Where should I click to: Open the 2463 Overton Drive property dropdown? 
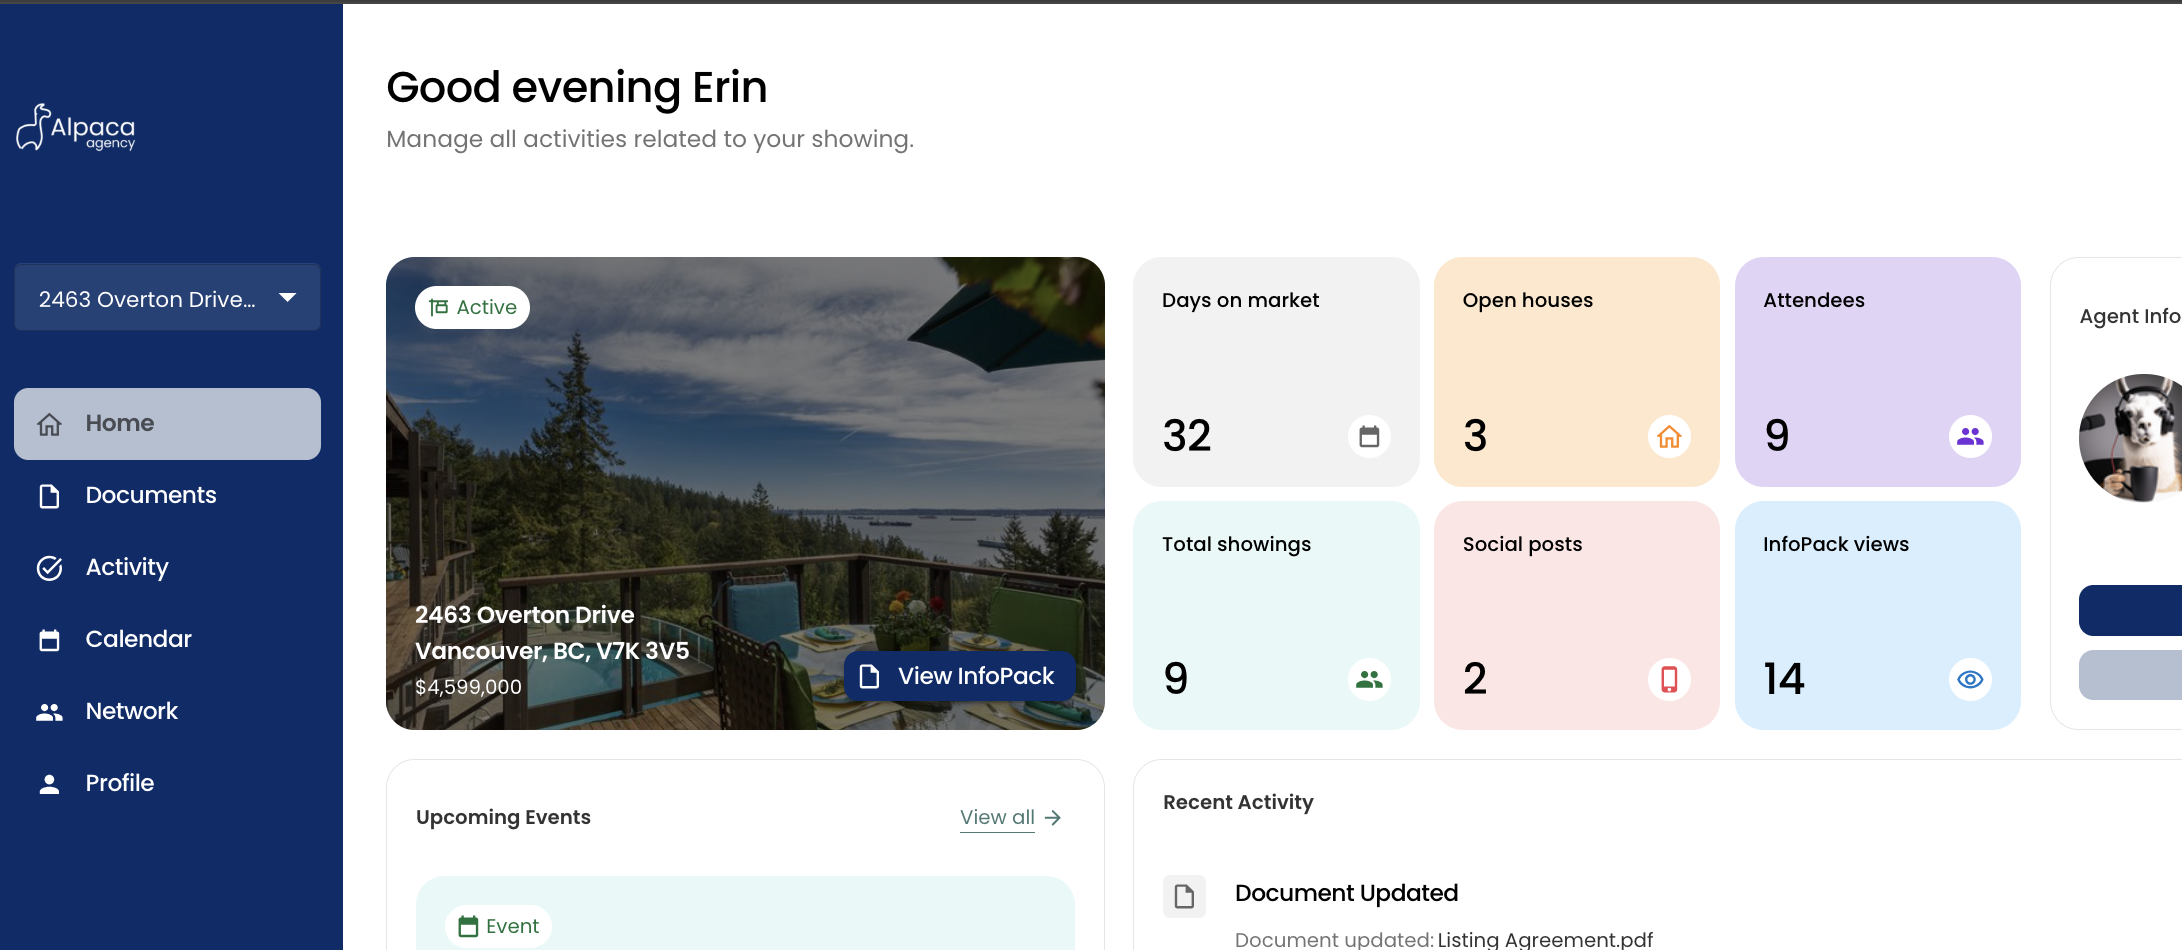click(167, 298)
